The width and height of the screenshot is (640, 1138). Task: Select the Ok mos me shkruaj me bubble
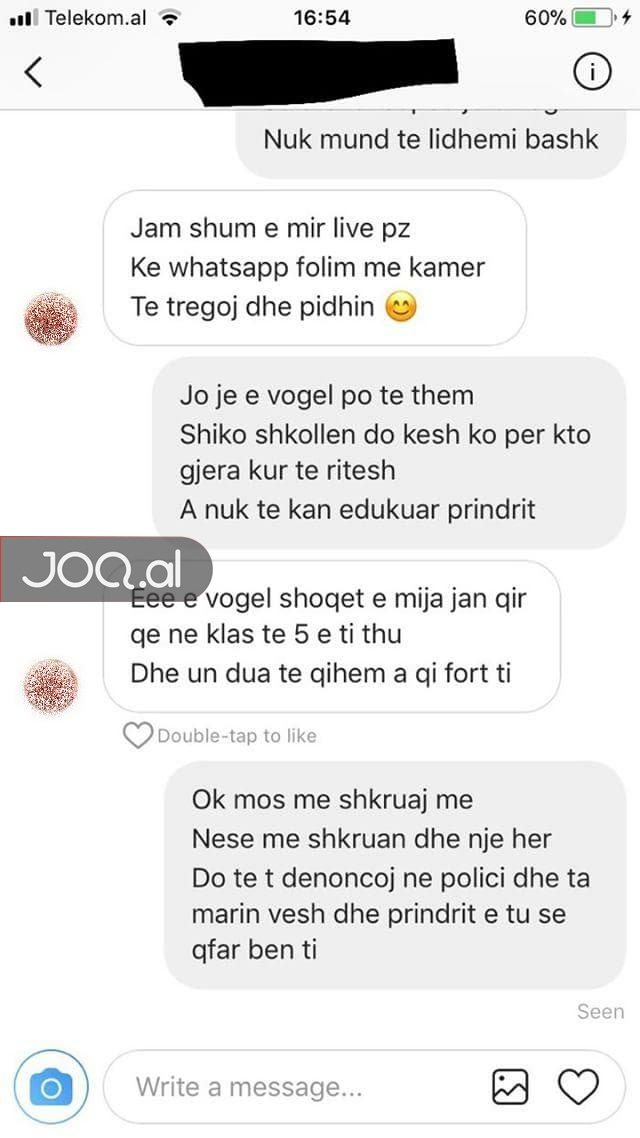coord(395,875)
